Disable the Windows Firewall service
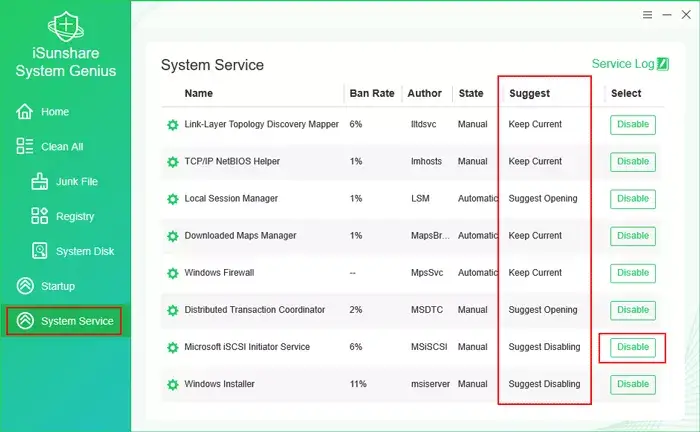The width and height of the screenshot is (700, 432). tap(633, 273)
